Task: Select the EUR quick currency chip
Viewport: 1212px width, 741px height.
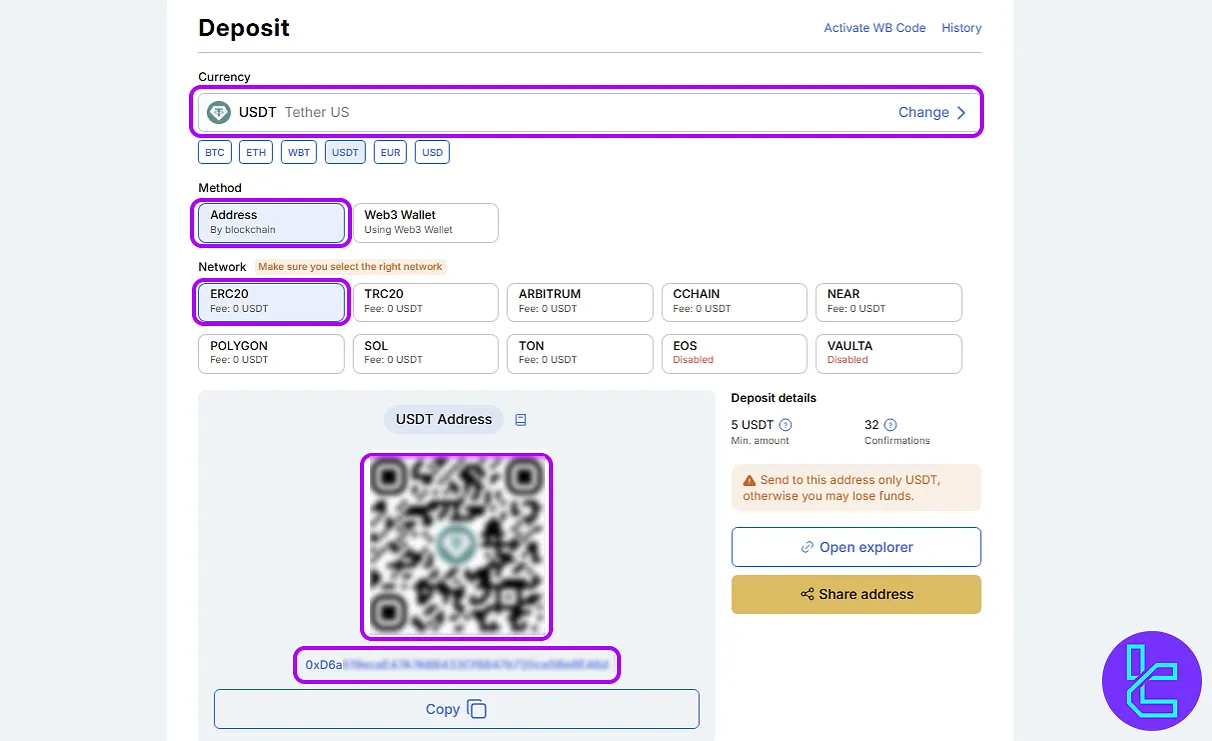Action: pos(391,153)
